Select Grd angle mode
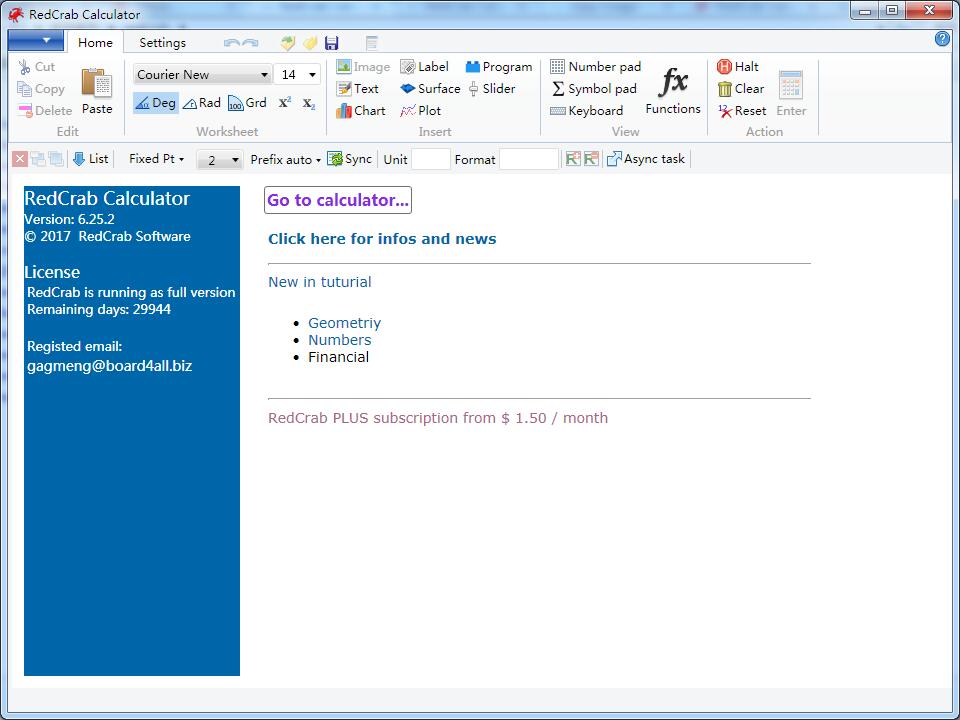Screen dimensions: 960x720 [x=247, y=103]
